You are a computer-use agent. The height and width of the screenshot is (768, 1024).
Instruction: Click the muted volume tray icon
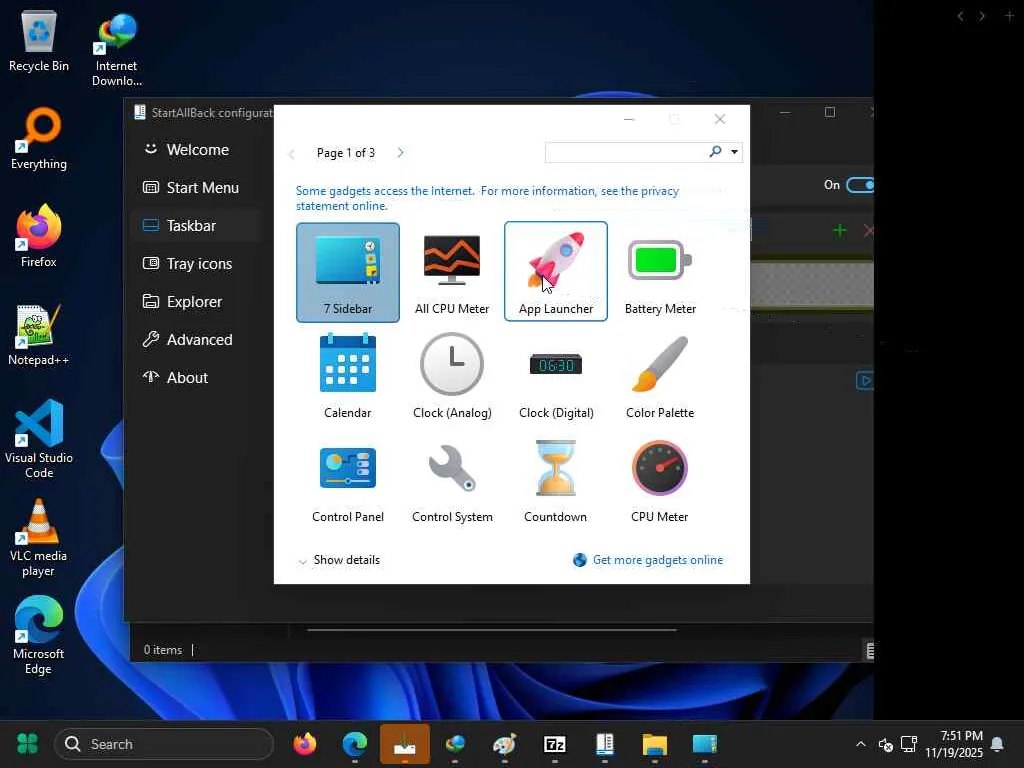click(x=886, y=744)
